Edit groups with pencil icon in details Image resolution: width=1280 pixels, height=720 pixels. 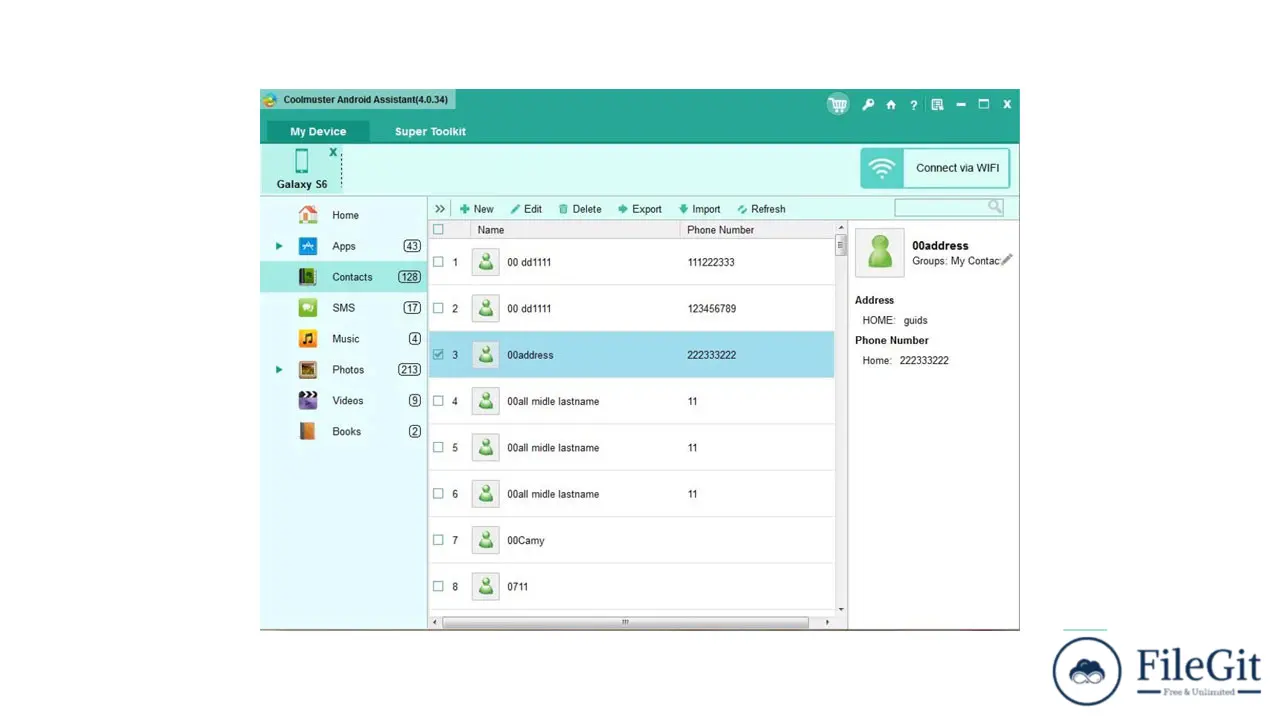point(1006,260)
